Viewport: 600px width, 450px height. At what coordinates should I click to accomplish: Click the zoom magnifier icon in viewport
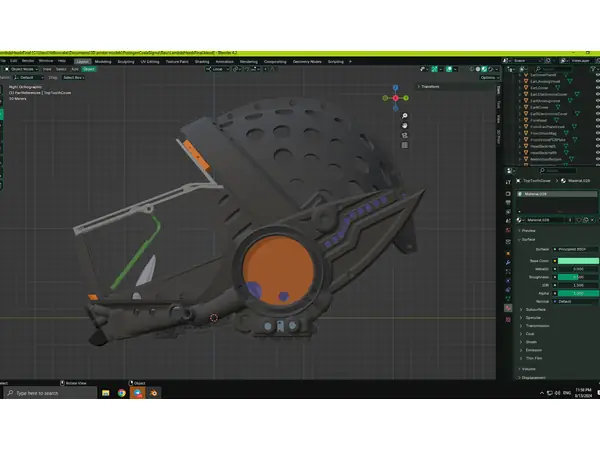[x=404, y=116]
